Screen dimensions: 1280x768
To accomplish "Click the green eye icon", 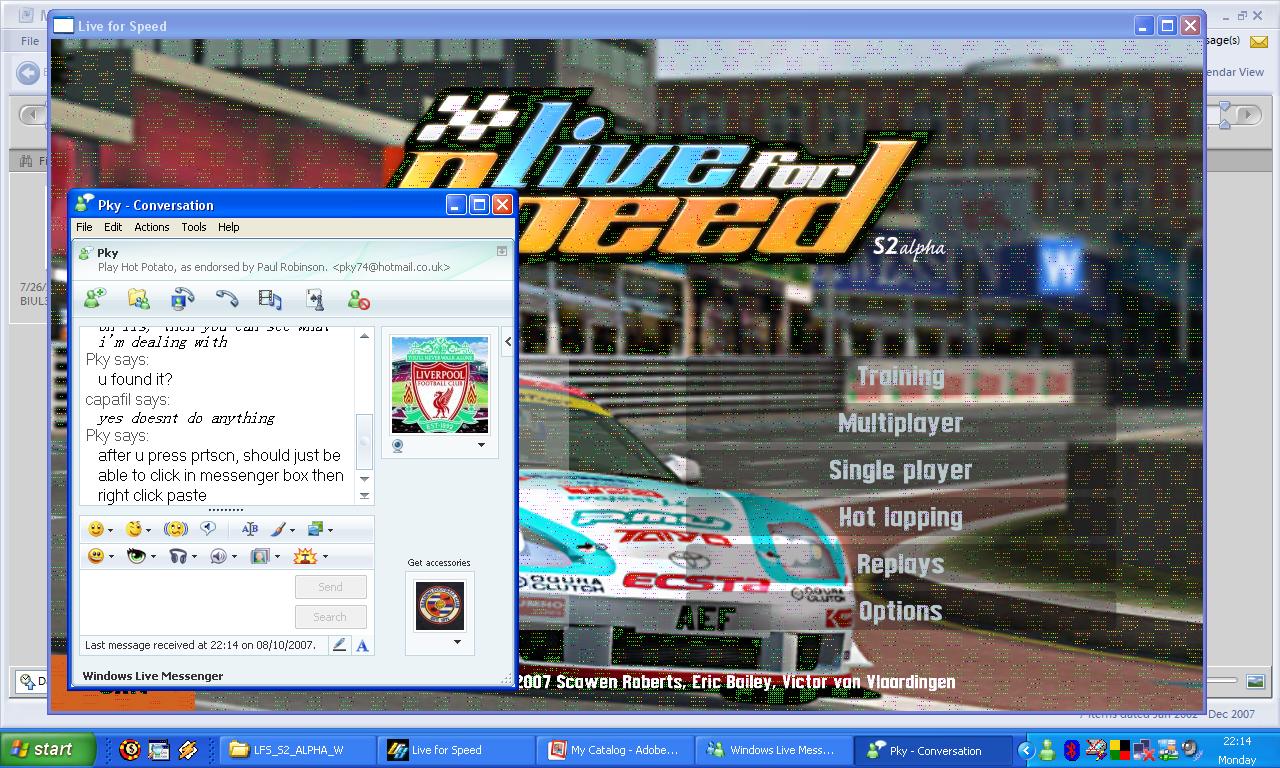I will (136, 556).
